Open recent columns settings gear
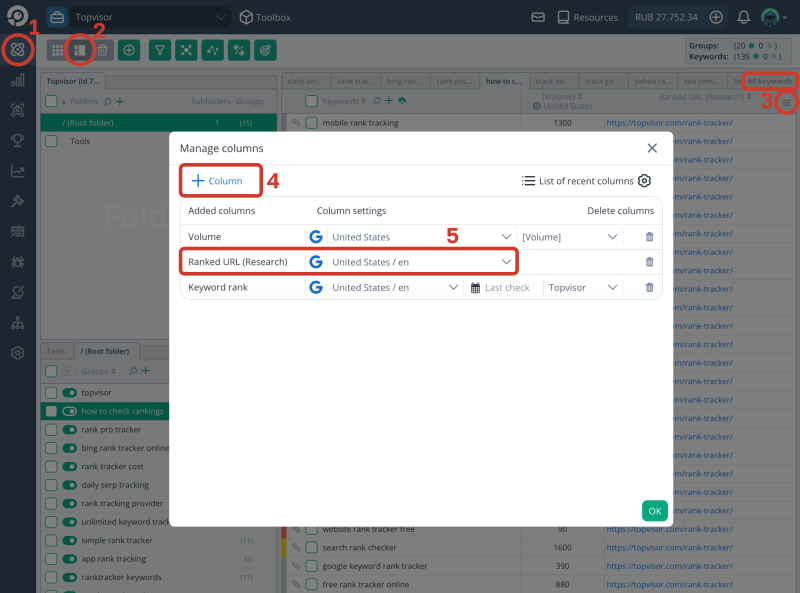Viewport: 800px width, 593px height. tap(645, 181)
